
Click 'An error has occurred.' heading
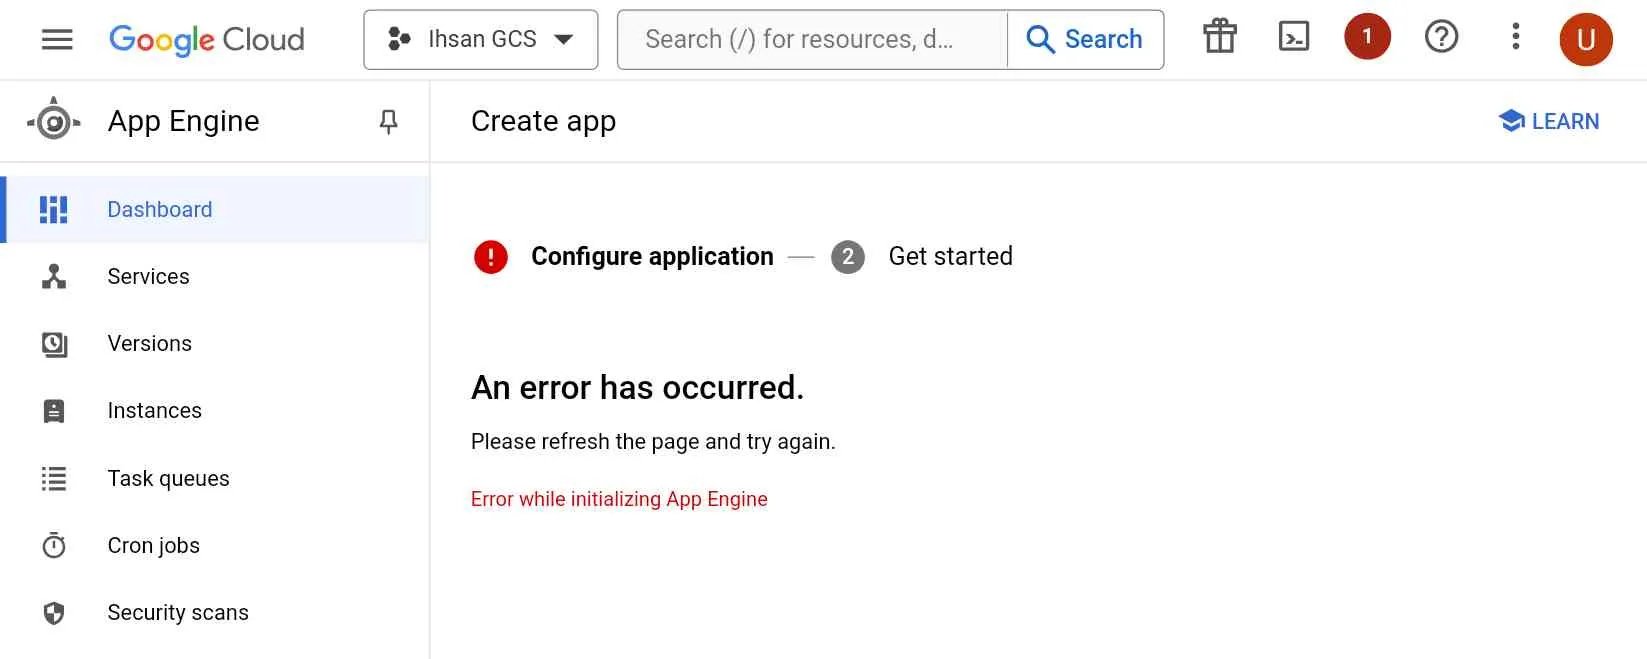coord(637,387)
